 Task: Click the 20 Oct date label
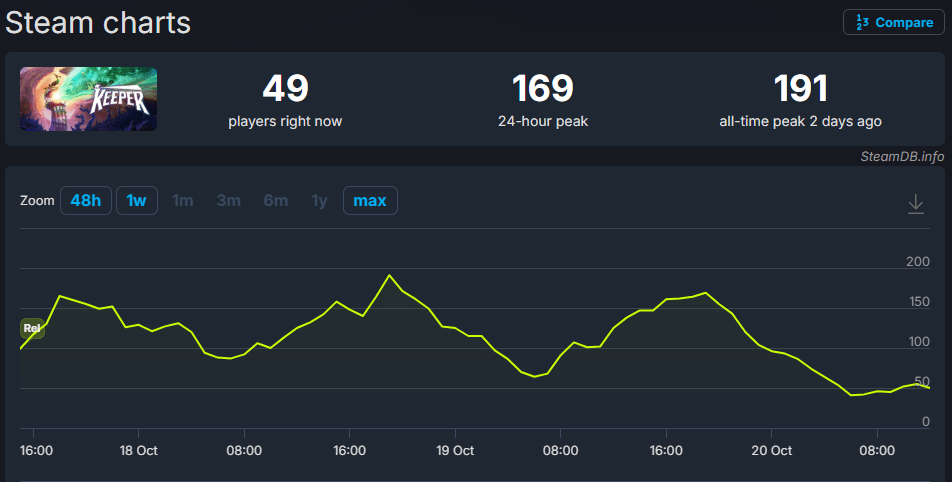771,451
